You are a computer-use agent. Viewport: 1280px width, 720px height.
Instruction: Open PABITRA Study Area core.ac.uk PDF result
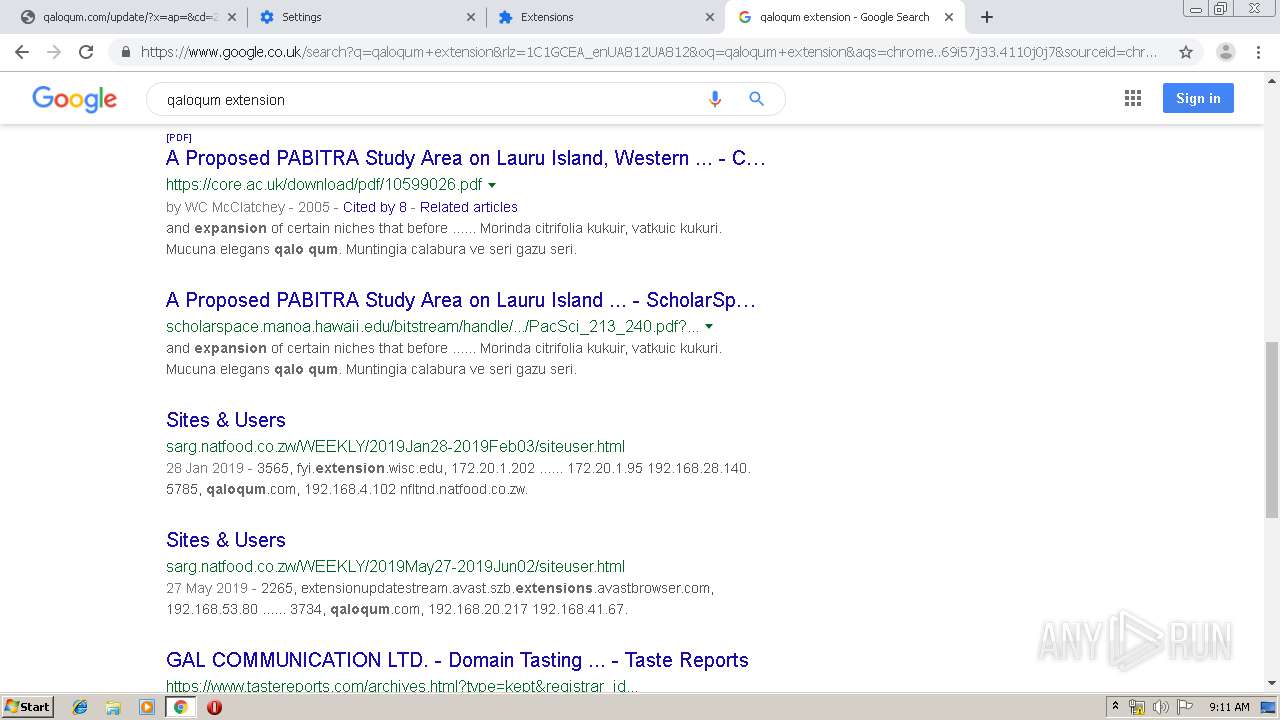(x=466, y=158)
